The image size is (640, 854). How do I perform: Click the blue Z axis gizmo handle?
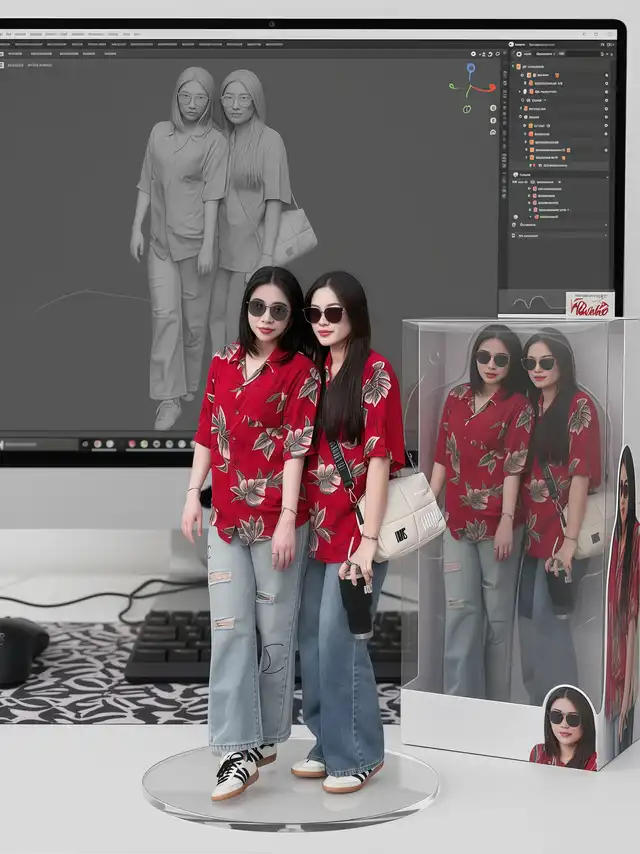tap(472, 68)
